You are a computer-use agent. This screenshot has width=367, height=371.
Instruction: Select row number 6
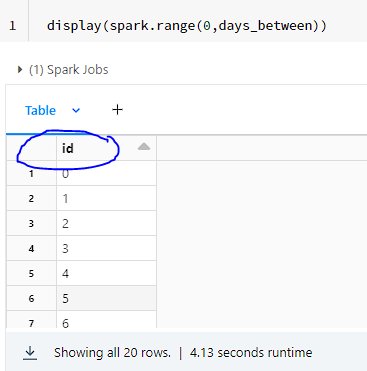point(31,298)
